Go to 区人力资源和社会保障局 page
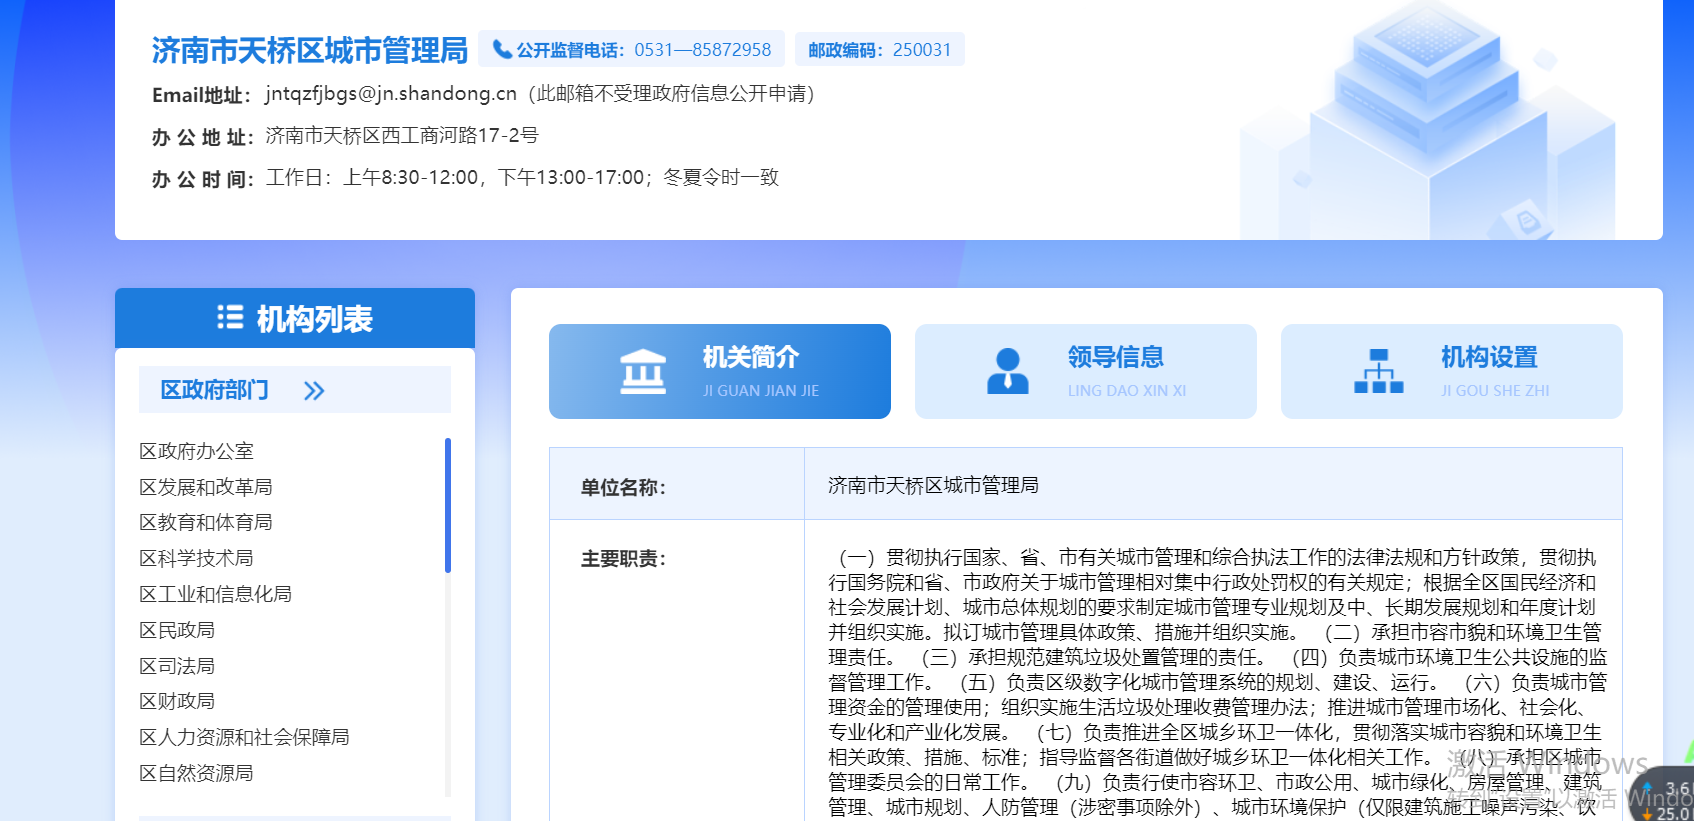 pyautogui.click(x=245, y=737)
